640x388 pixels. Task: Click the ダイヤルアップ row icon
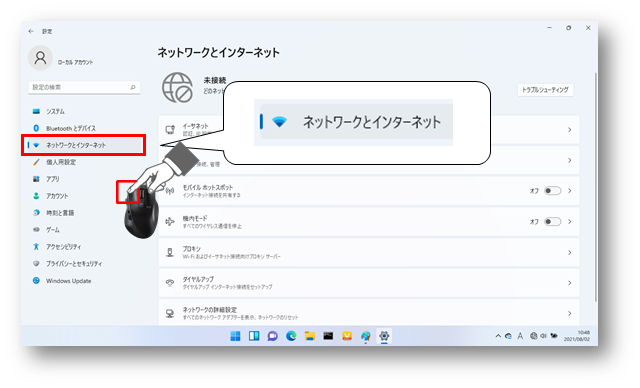(170, 283)
